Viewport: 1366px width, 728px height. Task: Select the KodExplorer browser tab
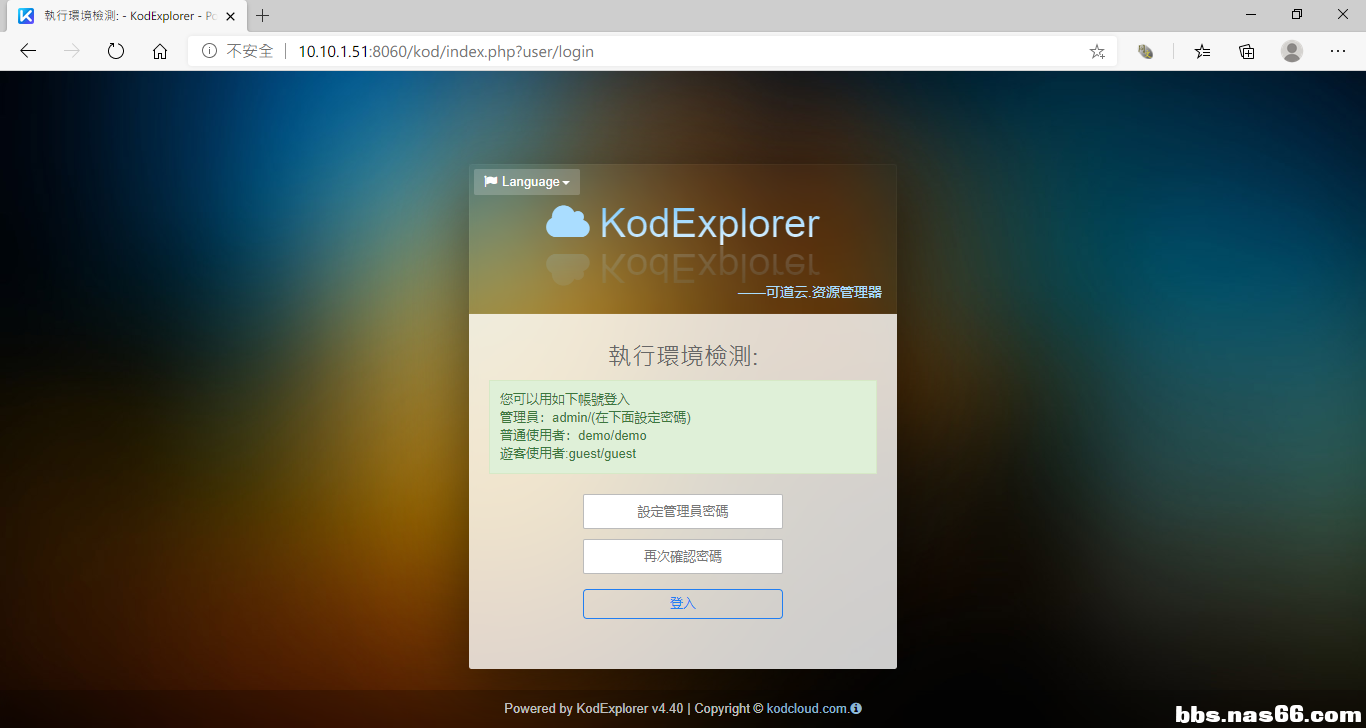point(125,16)
